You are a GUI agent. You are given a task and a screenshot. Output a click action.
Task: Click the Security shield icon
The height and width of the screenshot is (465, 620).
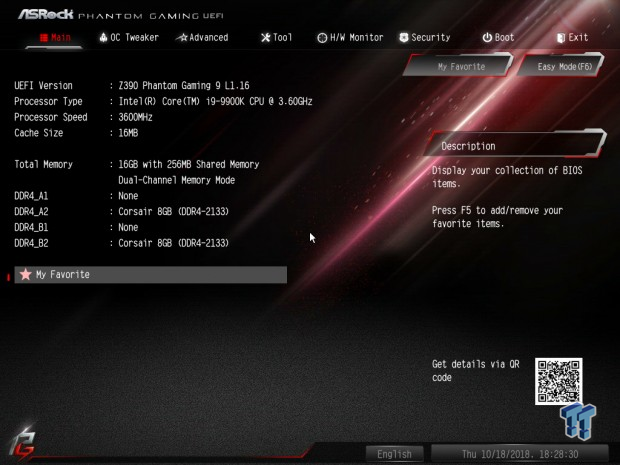[404, 38]
